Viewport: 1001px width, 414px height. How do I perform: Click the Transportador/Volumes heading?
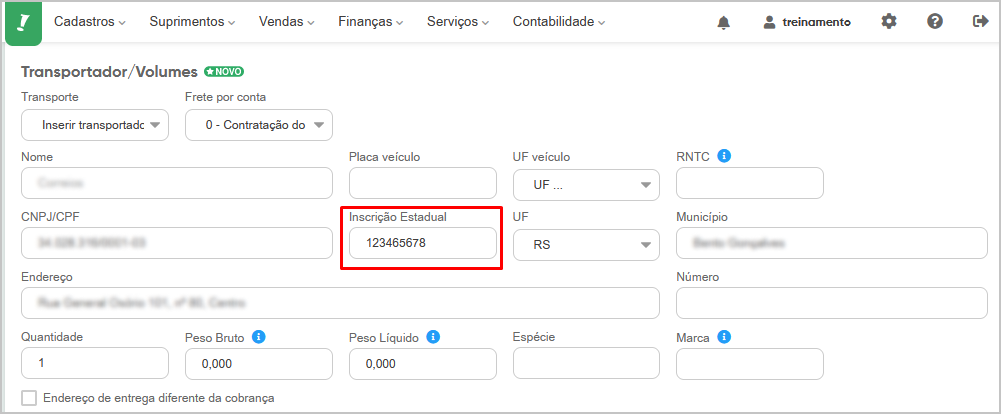pyautogui.click(x=109, y=72)
